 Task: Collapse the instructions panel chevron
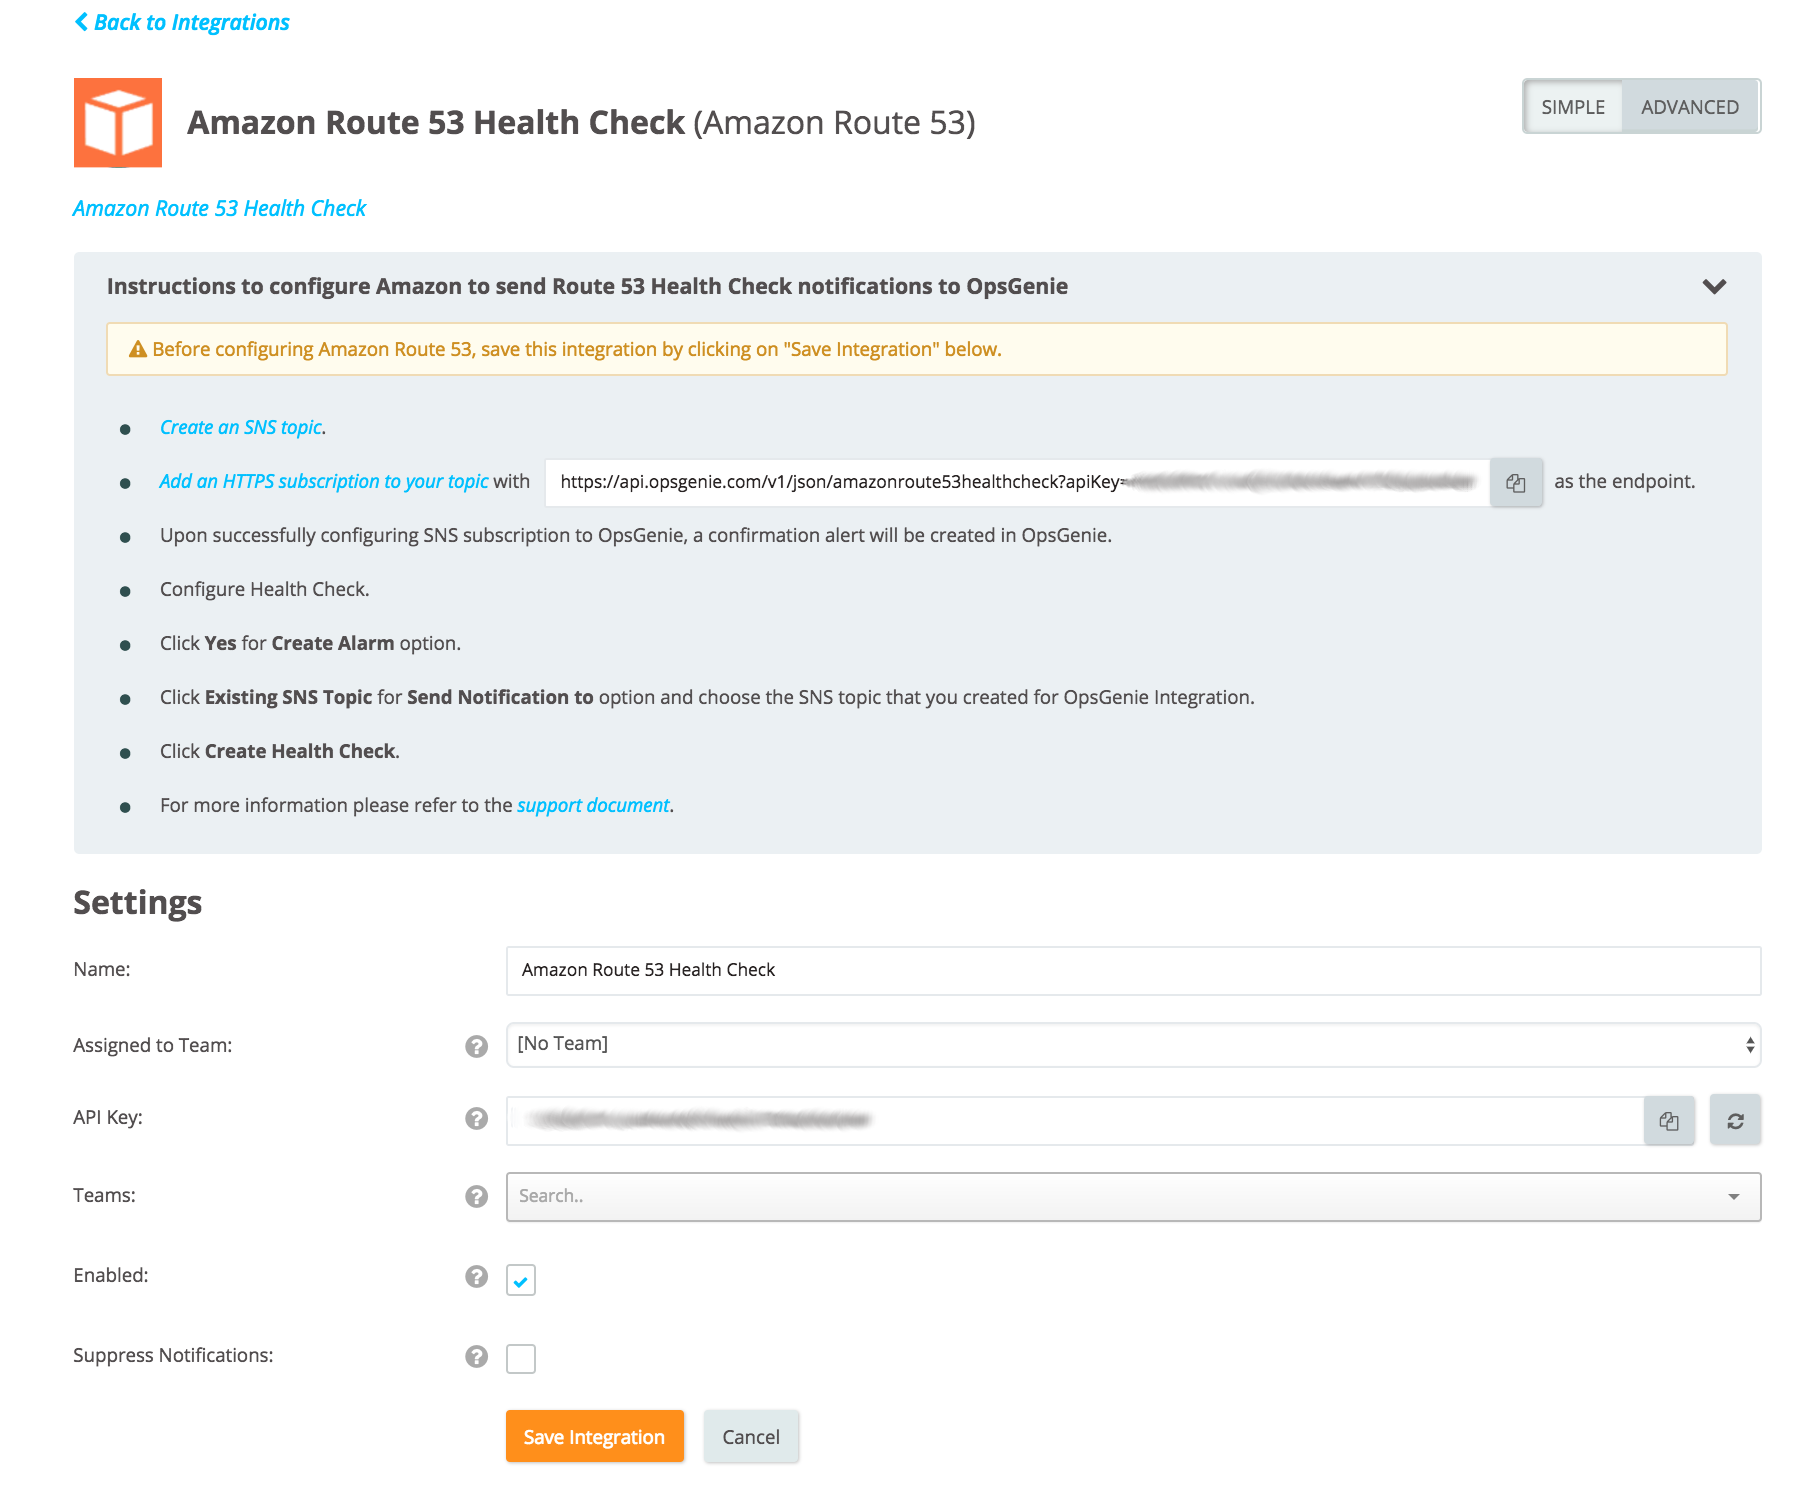tap(1714, 287)
